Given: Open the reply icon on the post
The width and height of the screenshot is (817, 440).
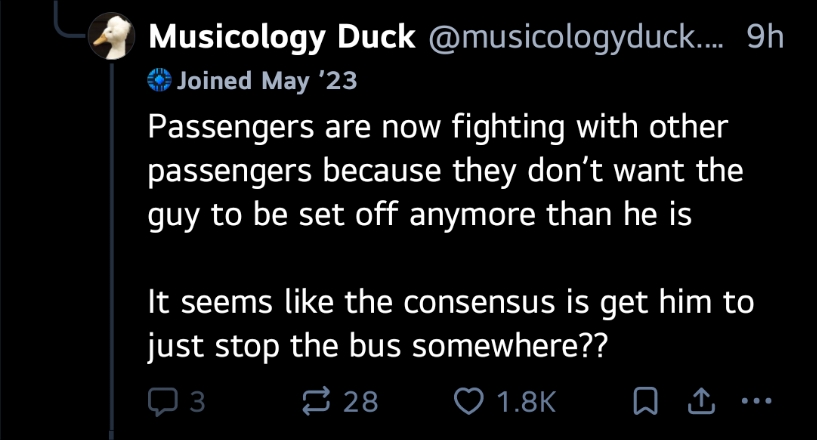Looking at the screenshot, I should pos(161,401).
